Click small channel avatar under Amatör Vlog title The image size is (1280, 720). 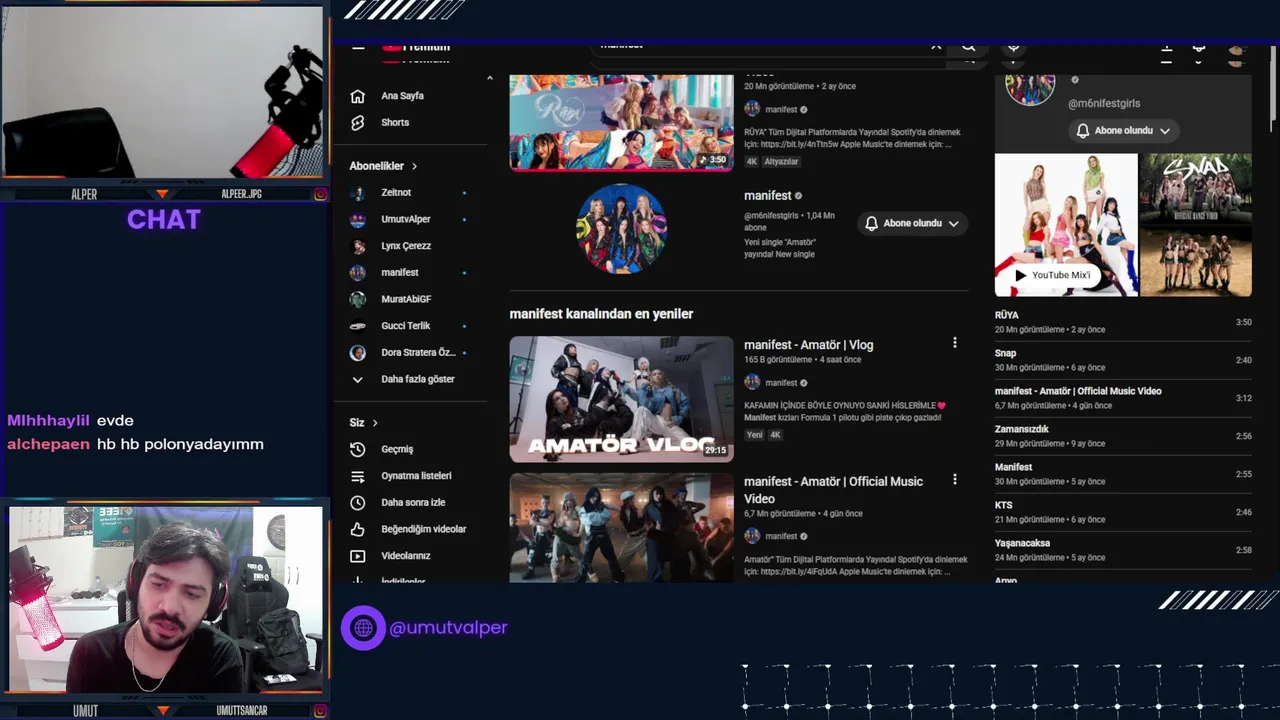point(752,382)
